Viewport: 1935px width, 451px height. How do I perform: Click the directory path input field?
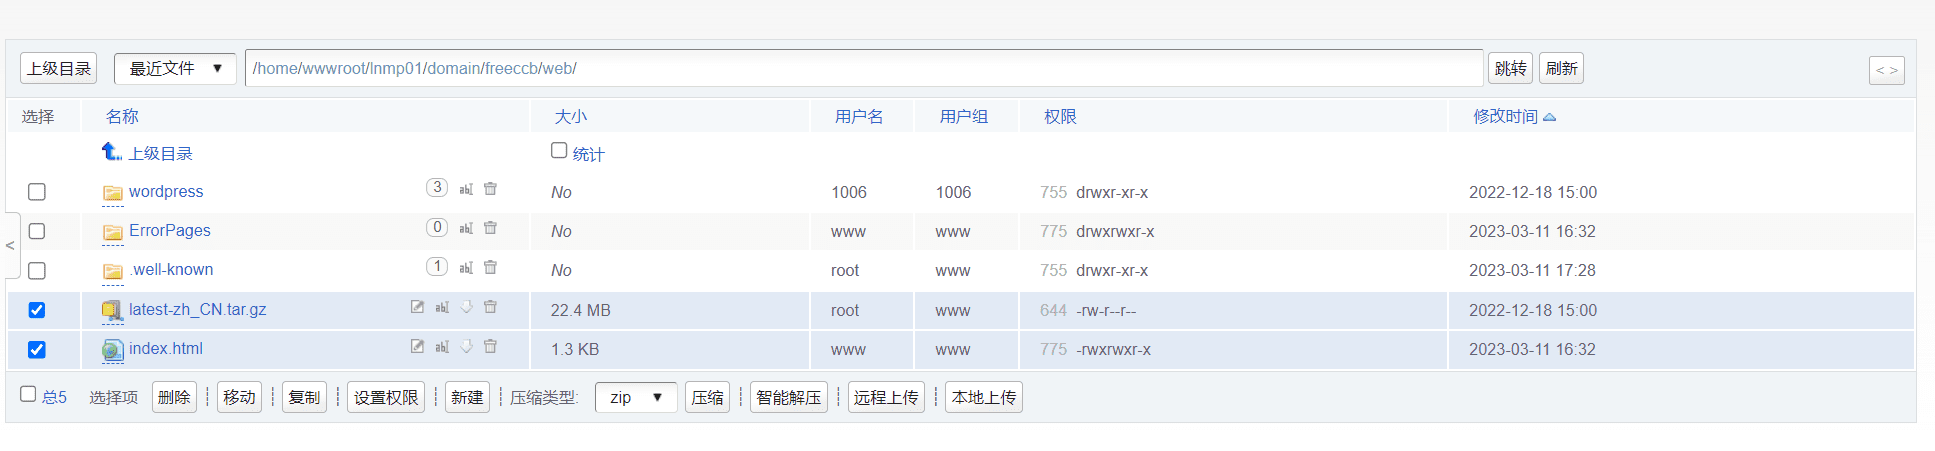pyautogui.click(x=864, y=68)
